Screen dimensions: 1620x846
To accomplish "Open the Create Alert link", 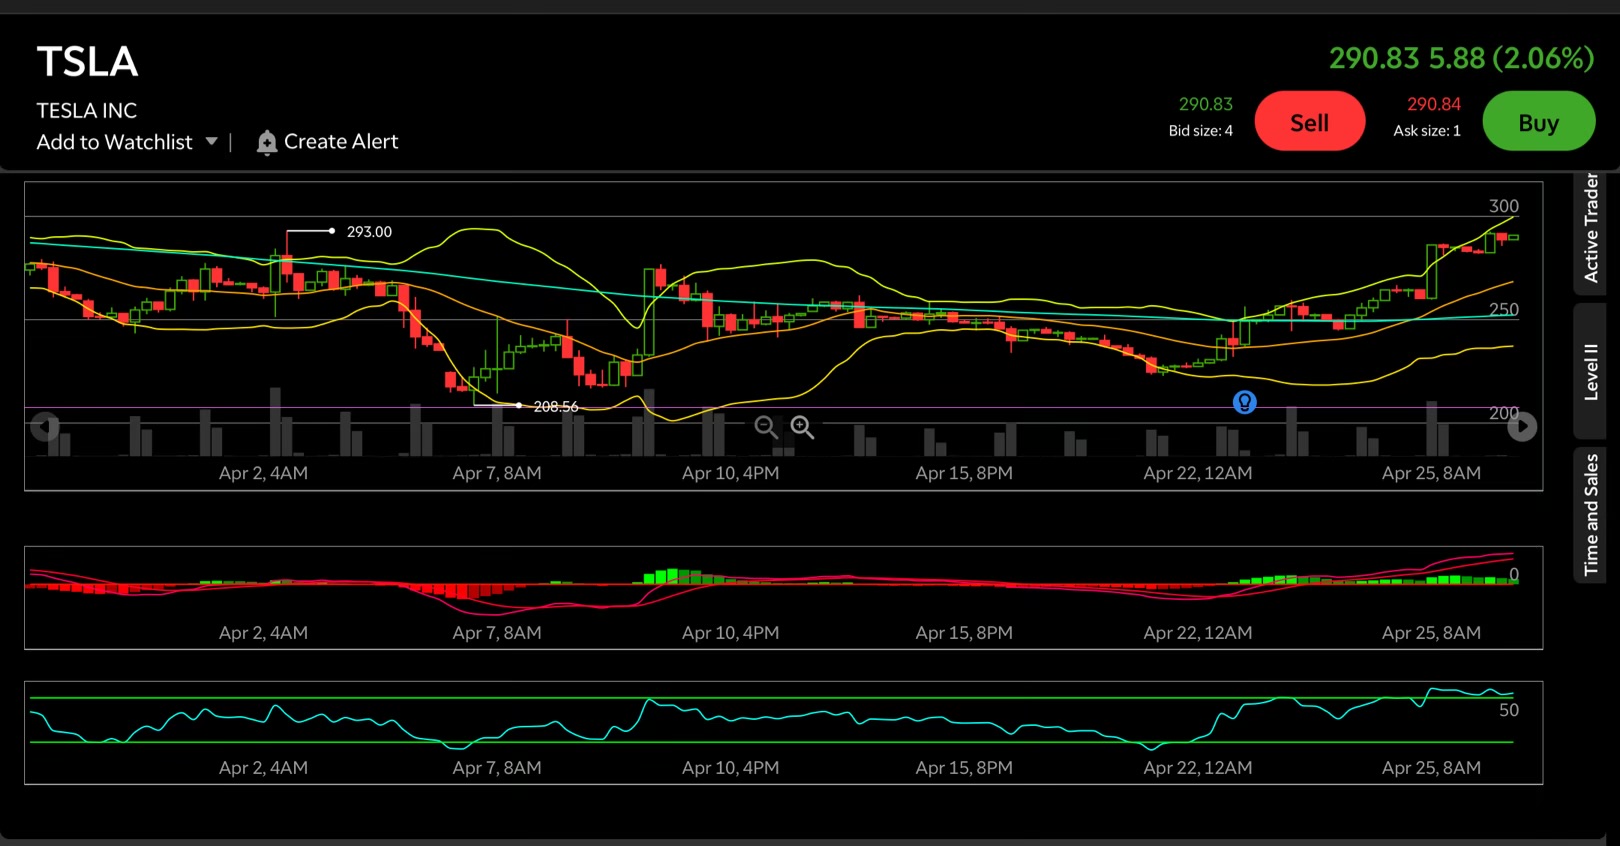I will point(341,142).
